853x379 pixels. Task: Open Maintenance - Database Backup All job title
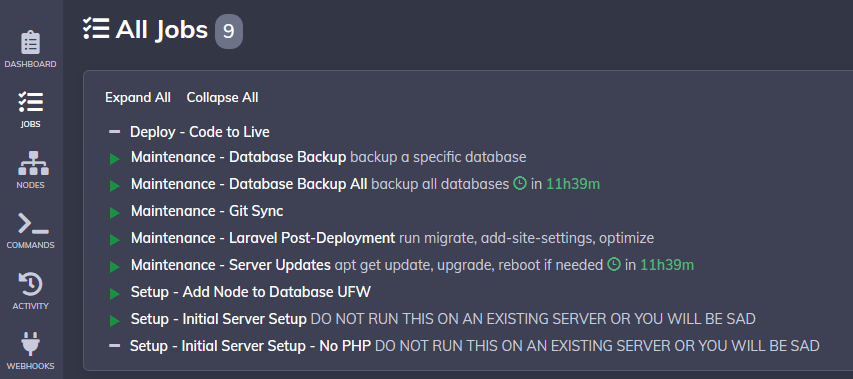click(249, 184)
